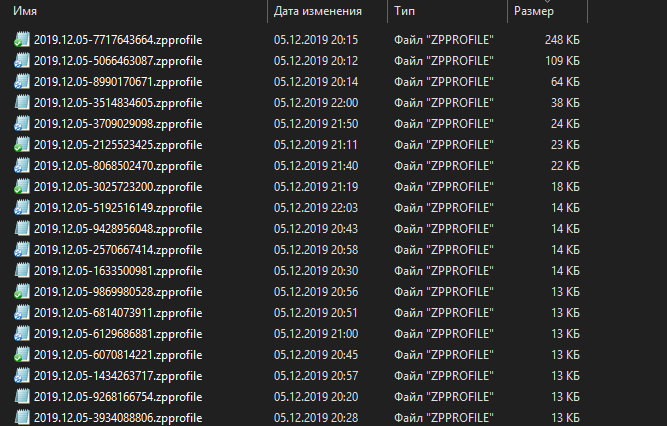
Task: Select file name 2019.12.05-5066463087.zpprofile
Action: (x=118, y=60)
